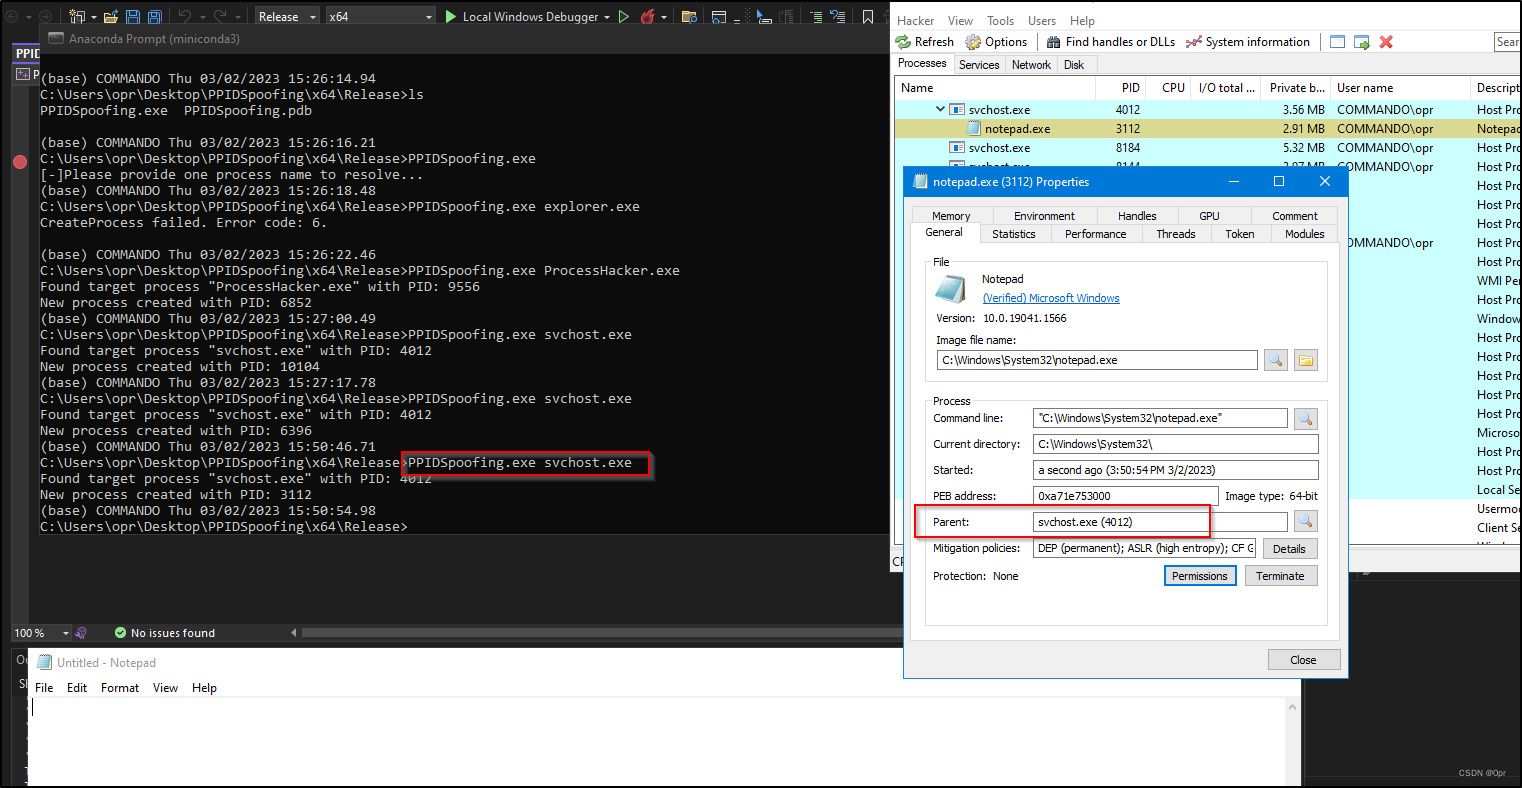The width and height of the screenshot is (1522, 788).
Task: Open the Format menu in Notepad
Action: pyautogui.click(x=119, y=687)
